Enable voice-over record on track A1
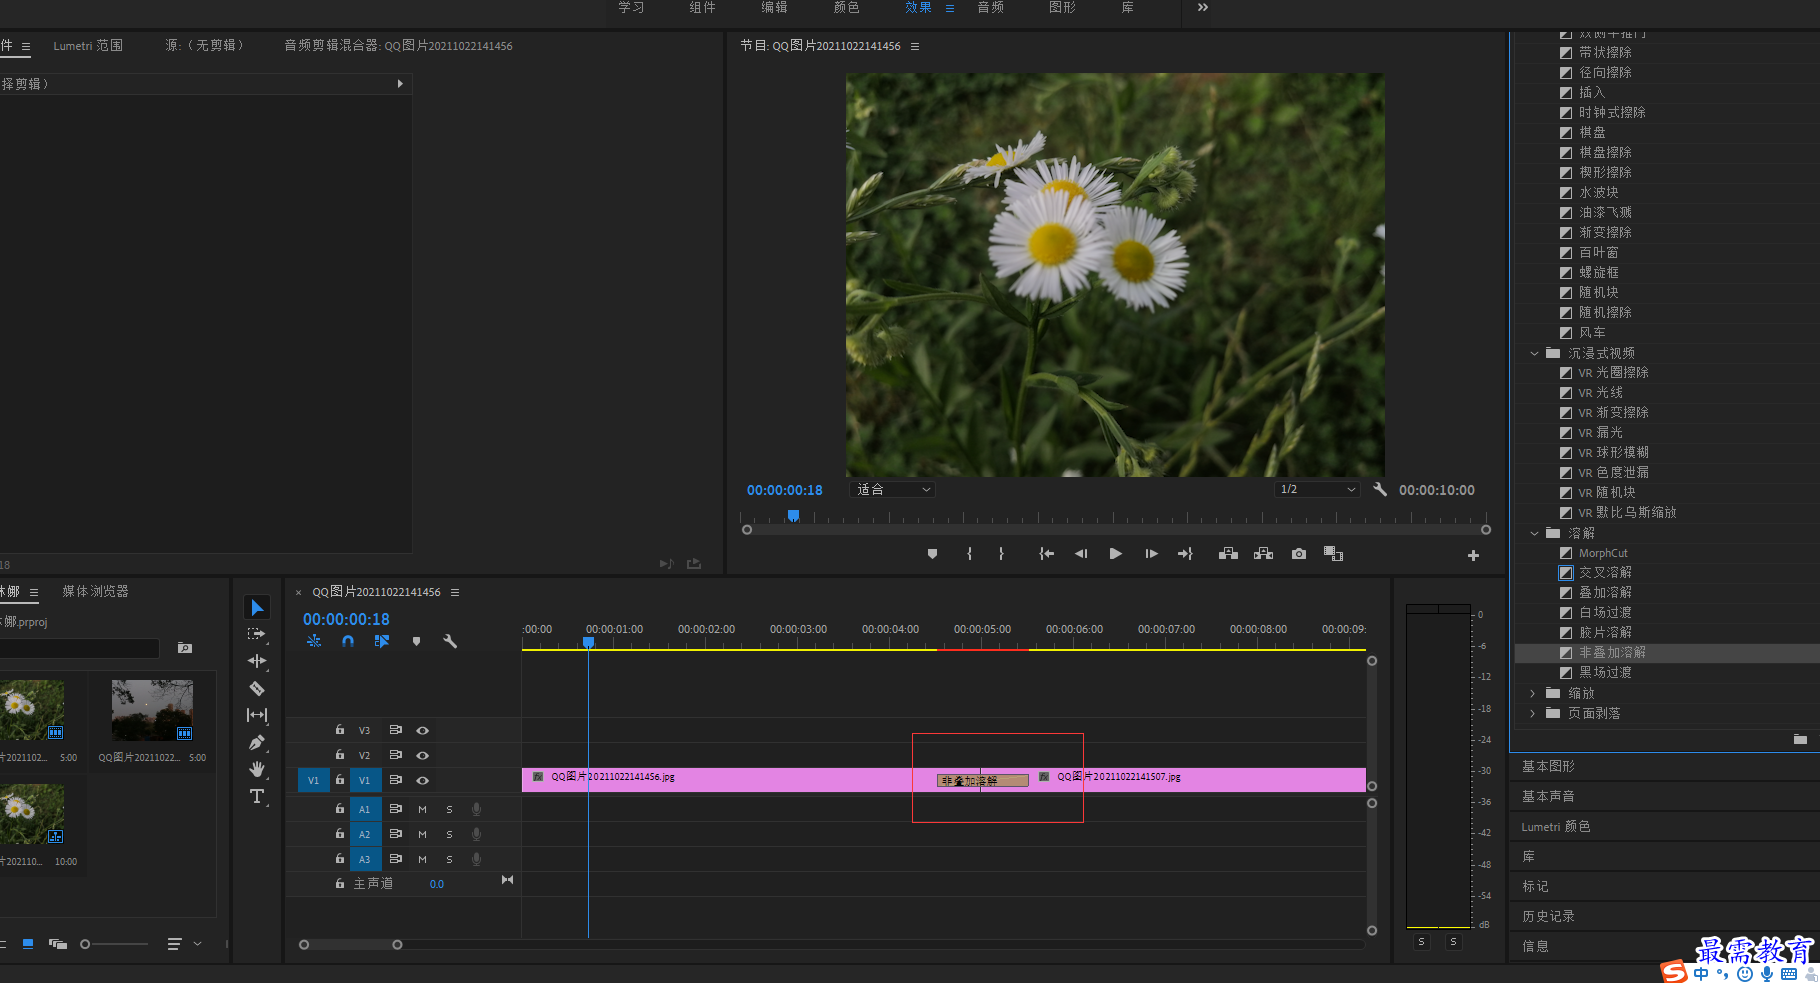This screenshot has width=1820, height=983. pos(476,809)
